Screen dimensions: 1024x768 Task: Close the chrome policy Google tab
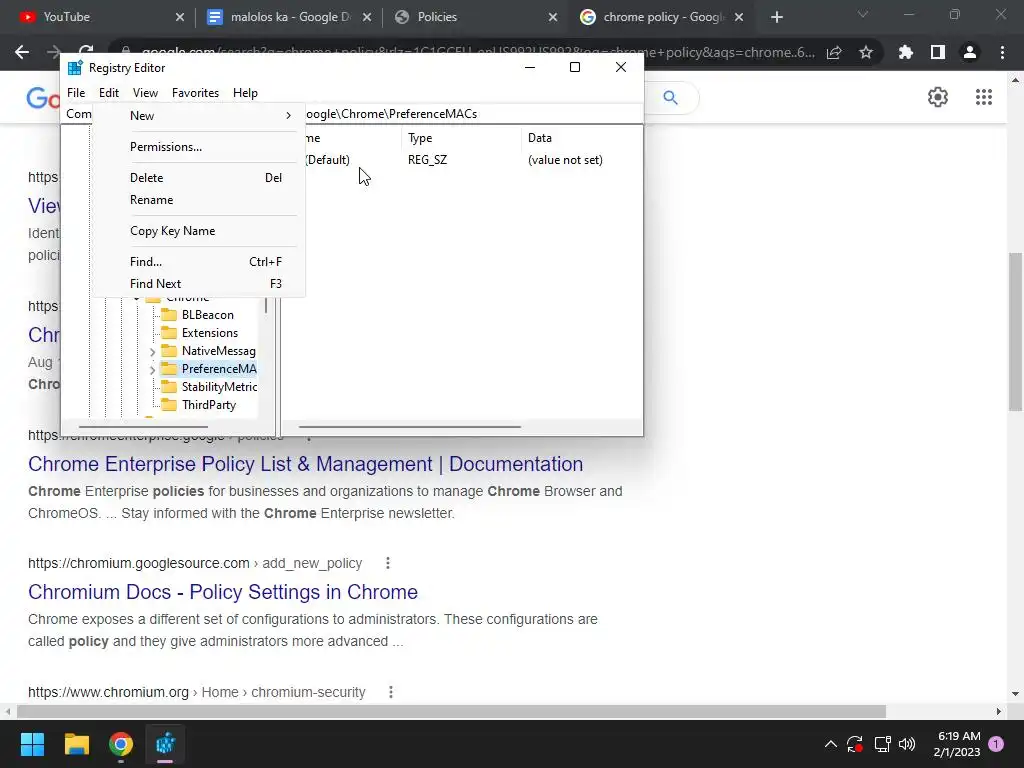(739, 18)
